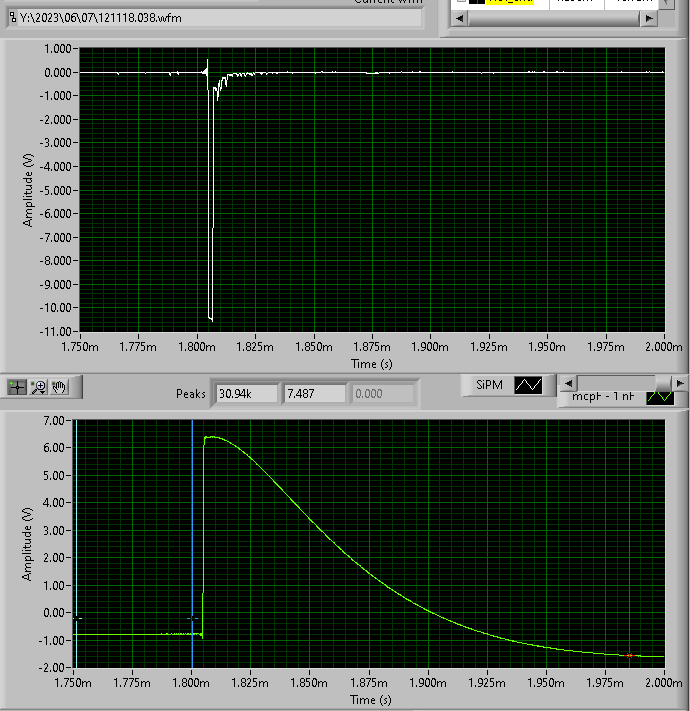Click the Peaks field showing 30.94k
The image size is (690, 711).
point(247,394)
